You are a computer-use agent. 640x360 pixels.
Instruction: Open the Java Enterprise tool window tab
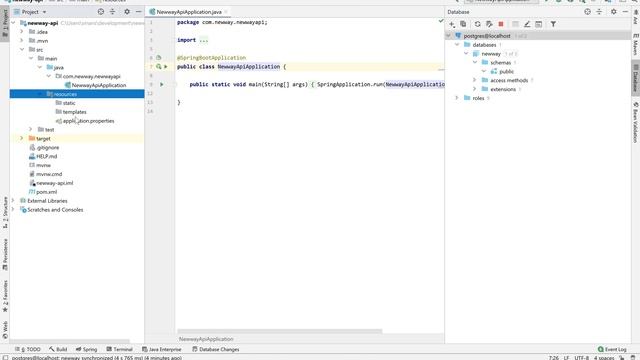coord(162,349)
